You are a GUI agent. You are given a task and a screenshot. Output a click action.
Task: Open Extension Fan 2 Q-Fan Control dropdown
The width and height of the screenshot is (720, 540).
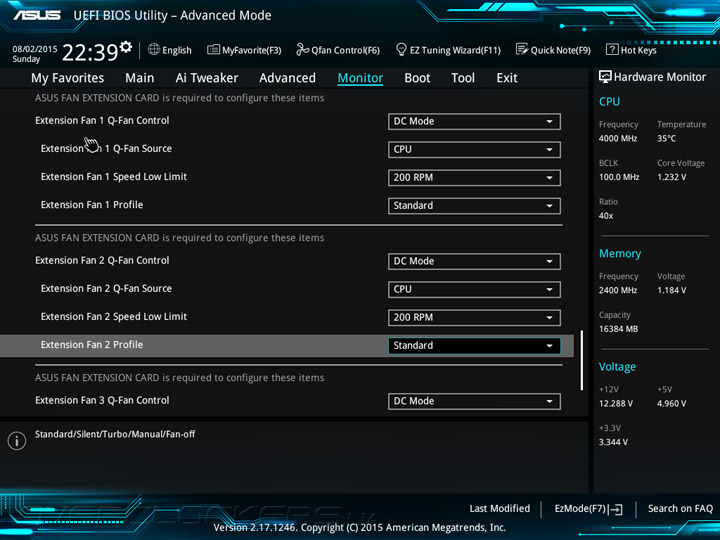pyautogui.click(x=474, y=261)
